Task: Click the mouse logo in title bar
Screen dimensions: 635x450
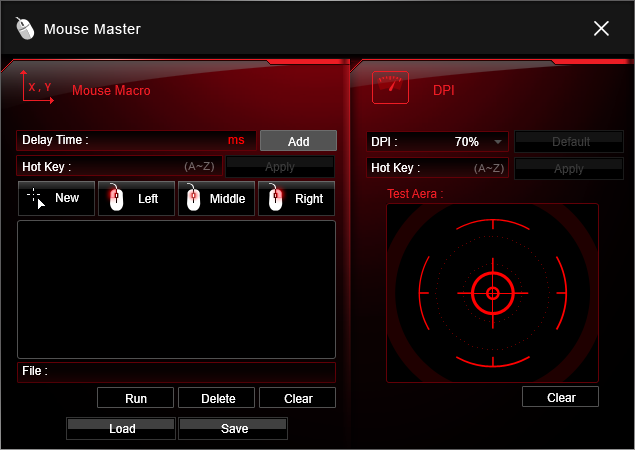Action: coord(25,28)
